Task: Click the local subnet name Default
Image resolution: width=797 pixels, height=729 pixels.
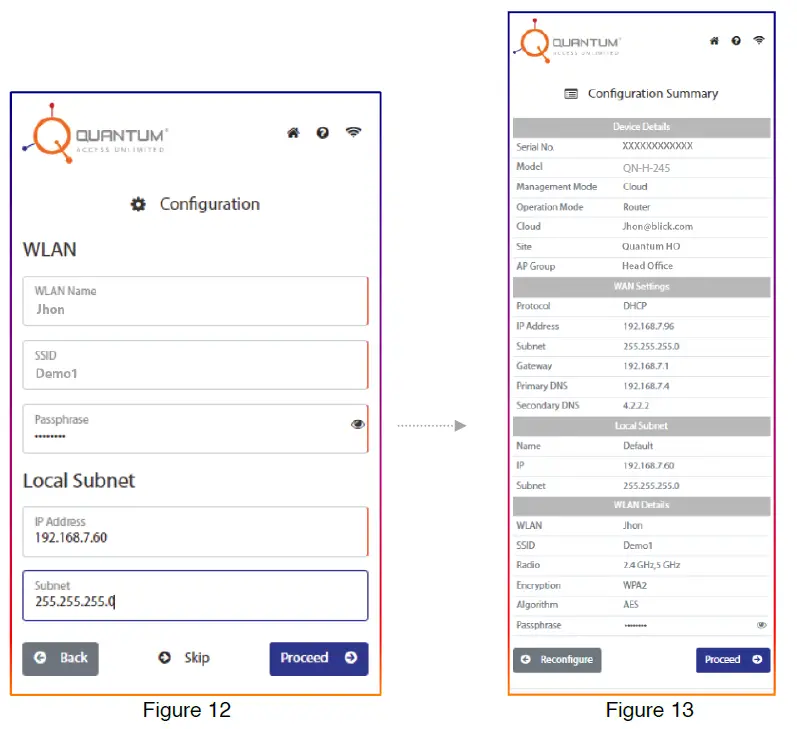Action: click(638, 446)
